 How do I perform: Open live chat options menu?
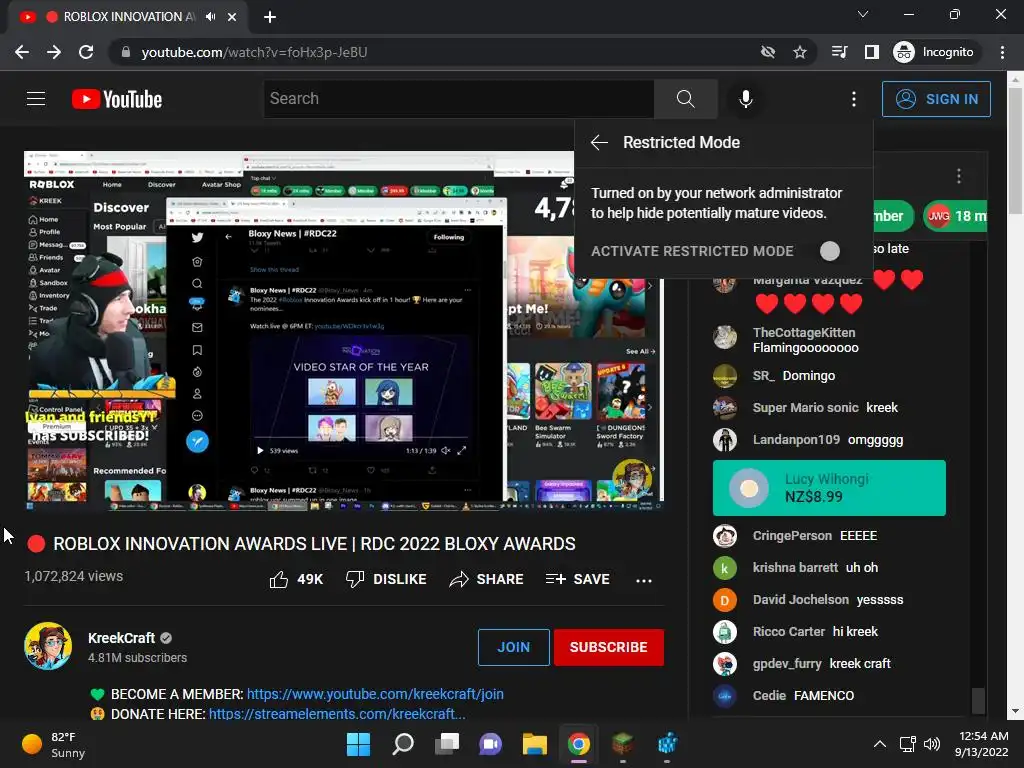(958, 176)
